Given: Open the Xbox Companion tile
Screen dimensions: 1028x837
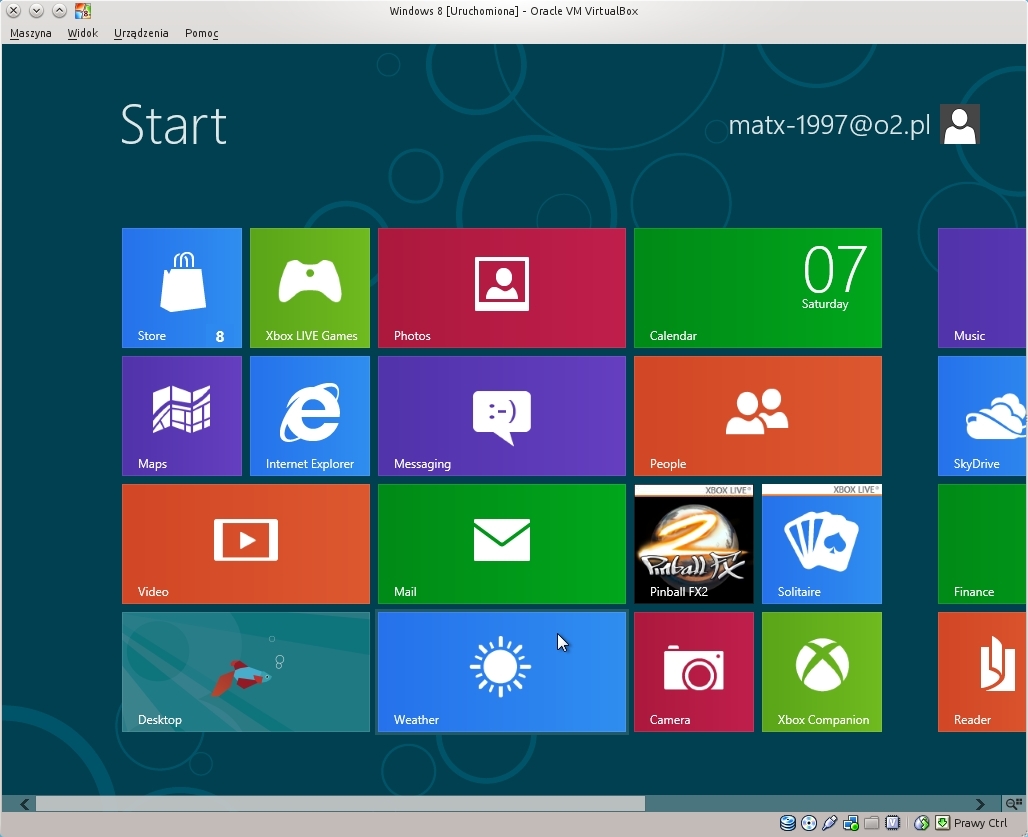Looking at the screenshot, I should click(x=821, y=672).
